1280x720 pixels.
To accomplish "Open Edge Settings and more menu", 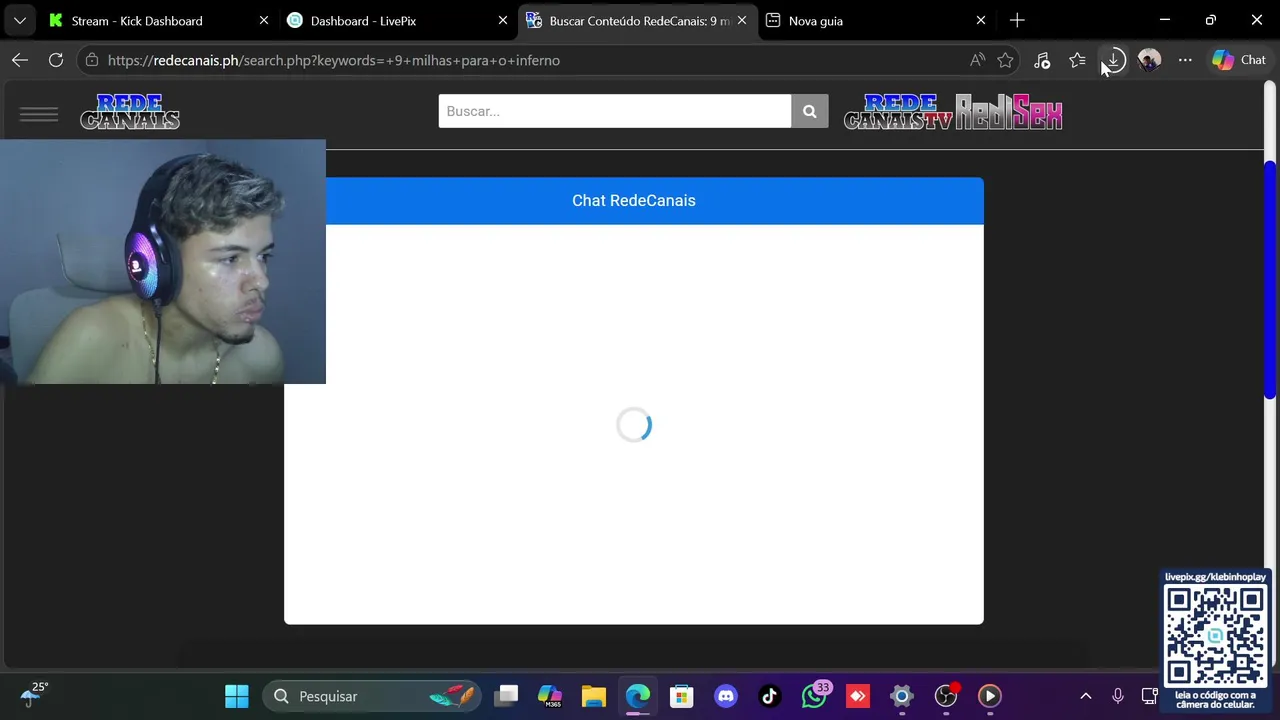I will [x=1185, y=60].
